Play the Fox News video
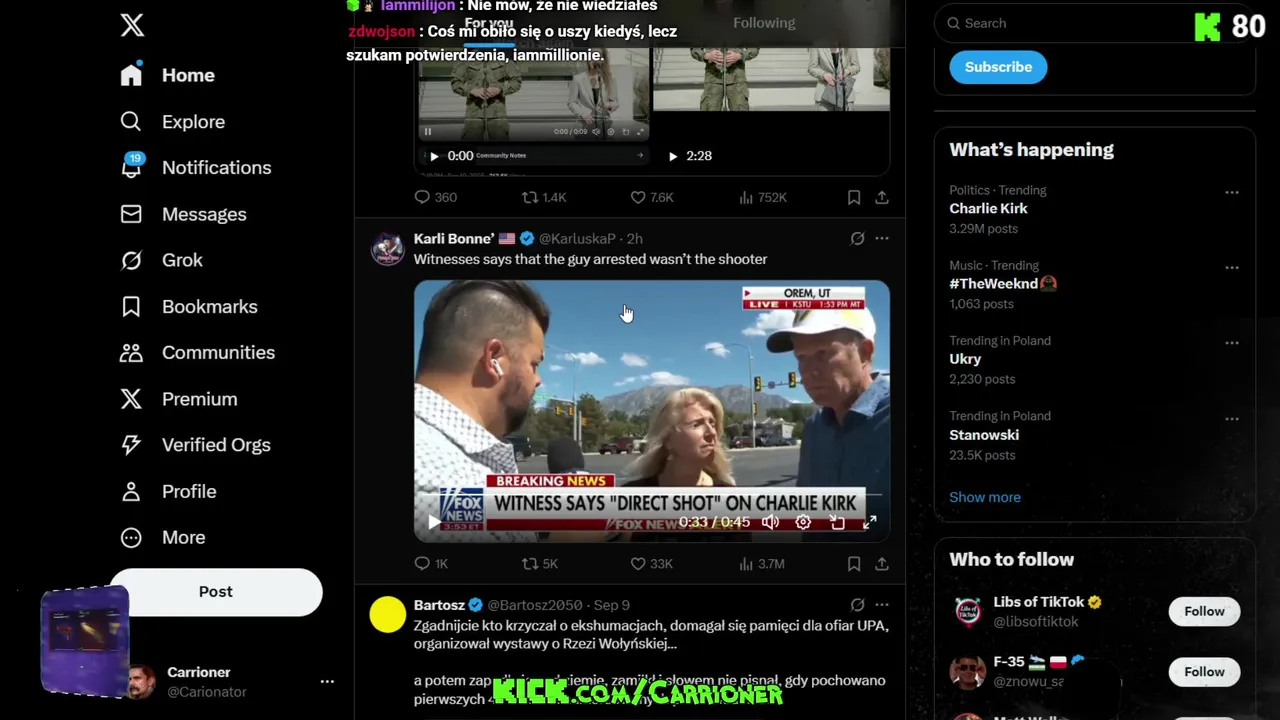Viewport: 1280px width, 720px height. coord(433,522)
